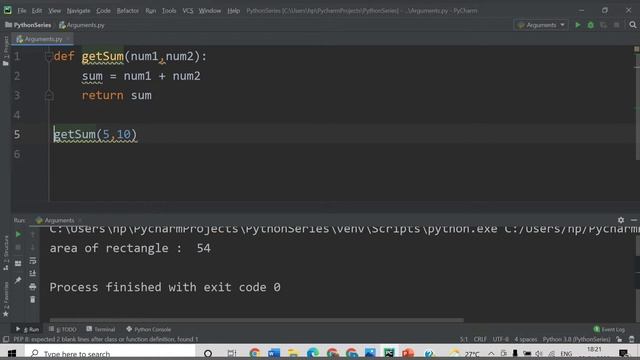Open the Code menu
640x360 pixels.
pos(103,11)
